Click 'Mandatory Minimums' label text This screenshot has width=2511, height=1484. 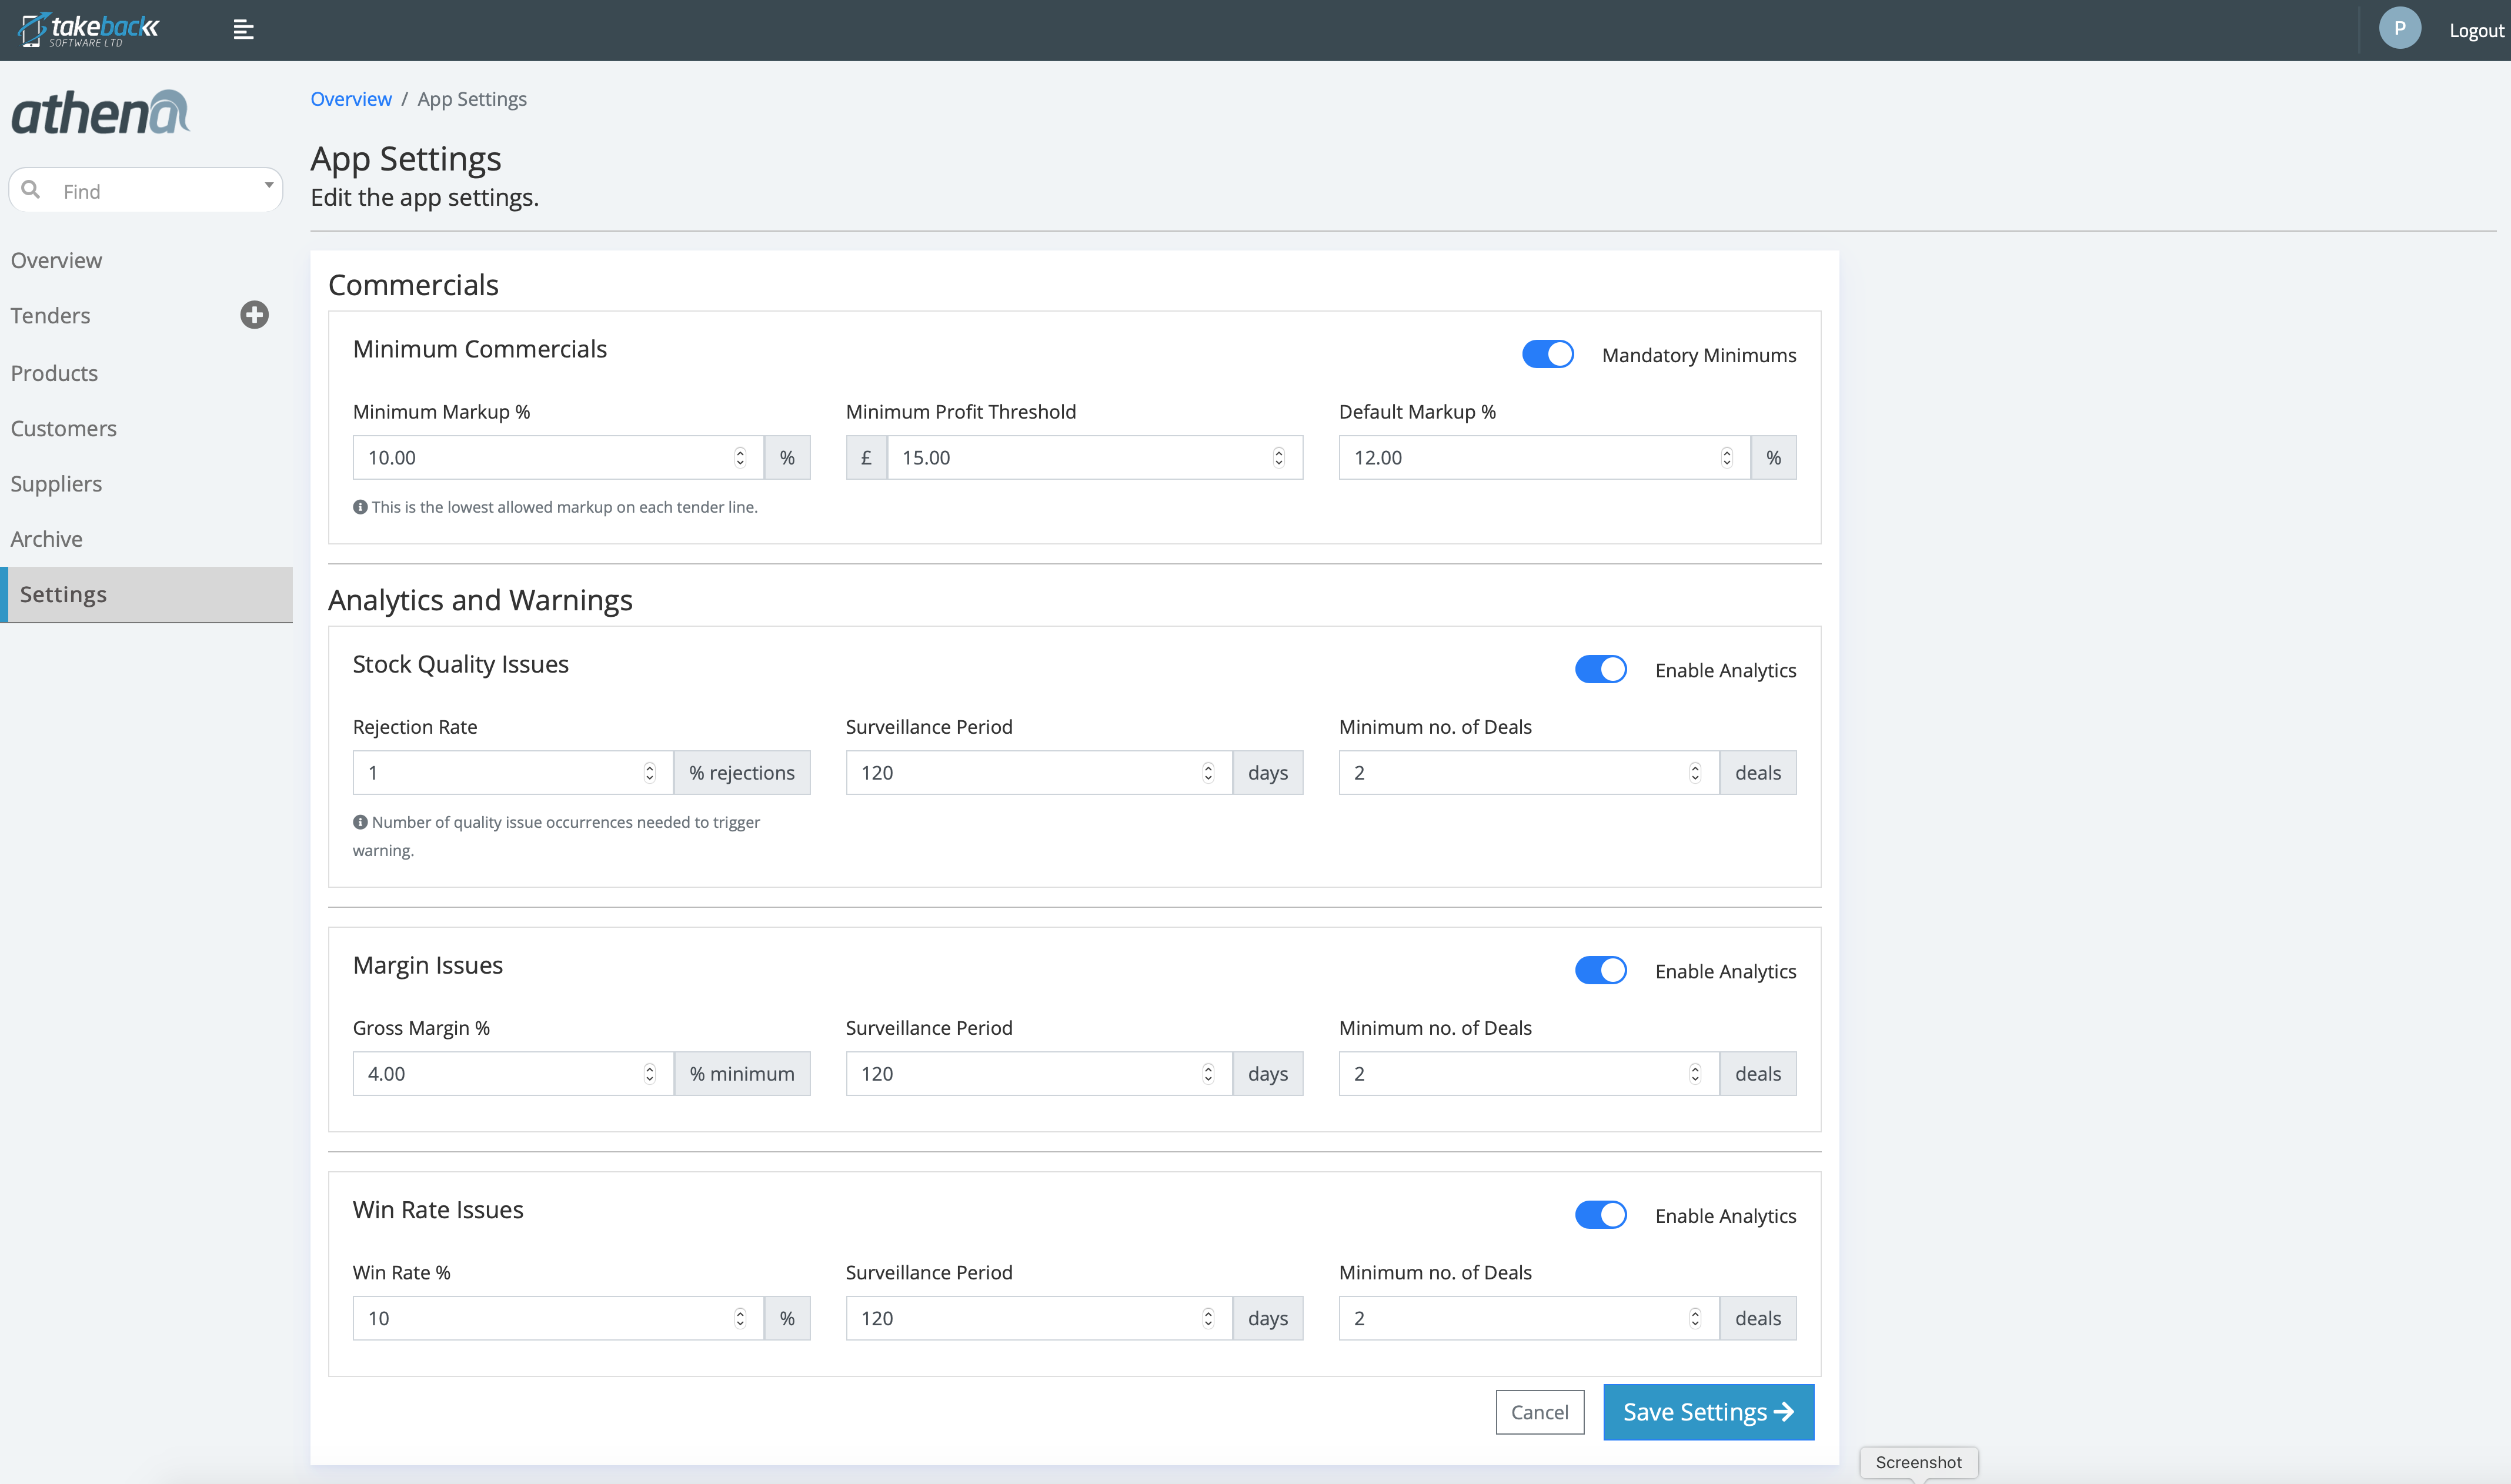coord(1699,355)
